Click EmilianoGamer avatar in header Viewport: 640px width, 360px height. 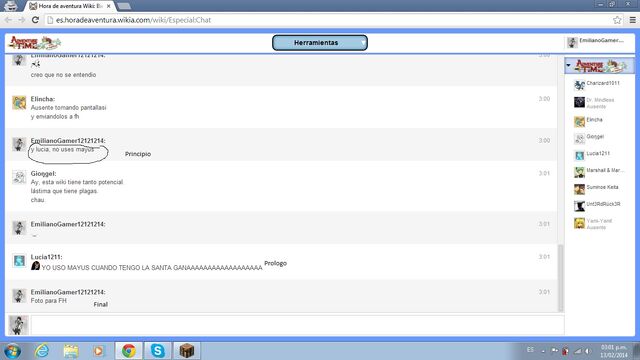pyautogui.click(x=572, y=42)
